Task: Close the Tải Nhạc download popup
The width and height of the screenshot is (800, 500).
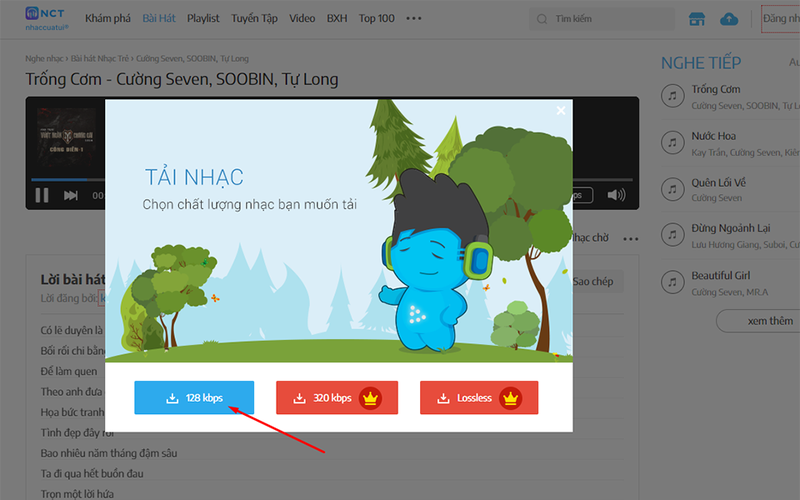Action: 561,110
